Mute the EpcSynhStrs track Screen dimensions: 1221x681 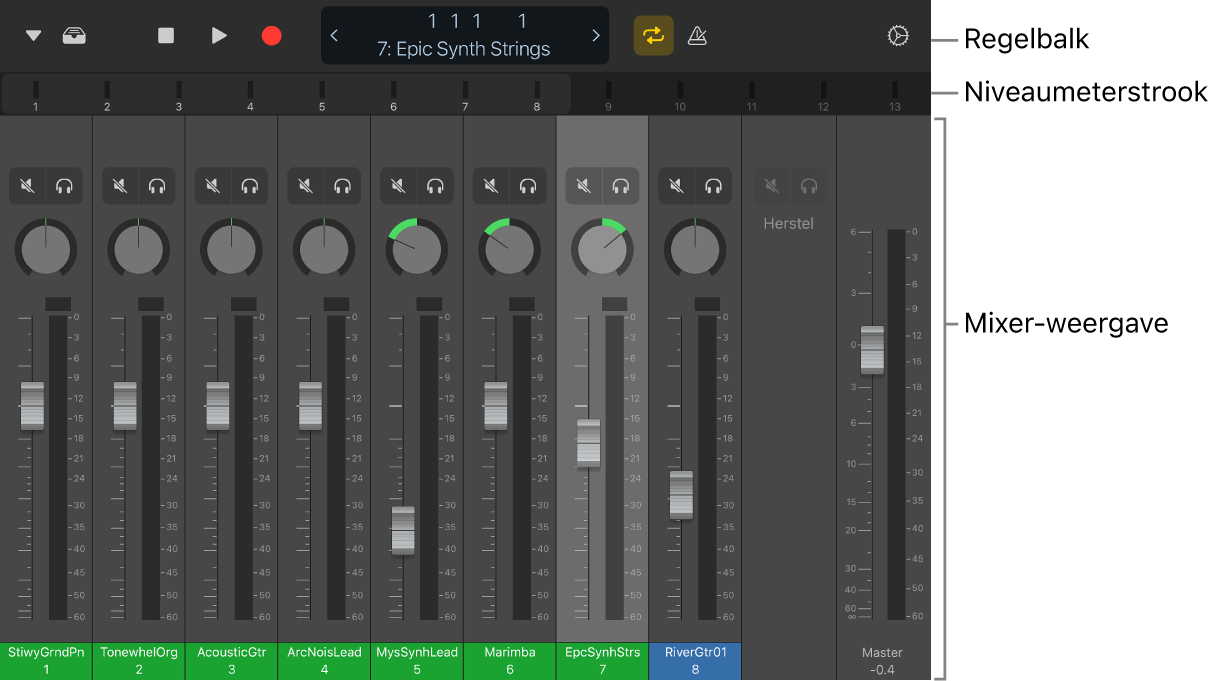pos(584,185)
